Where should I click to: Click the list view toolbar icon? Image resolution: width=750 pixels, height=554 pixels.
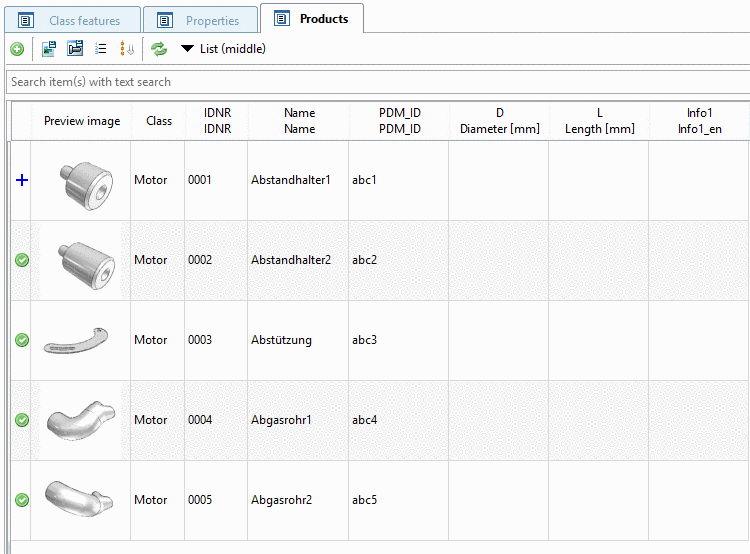[x=100, y=48]
